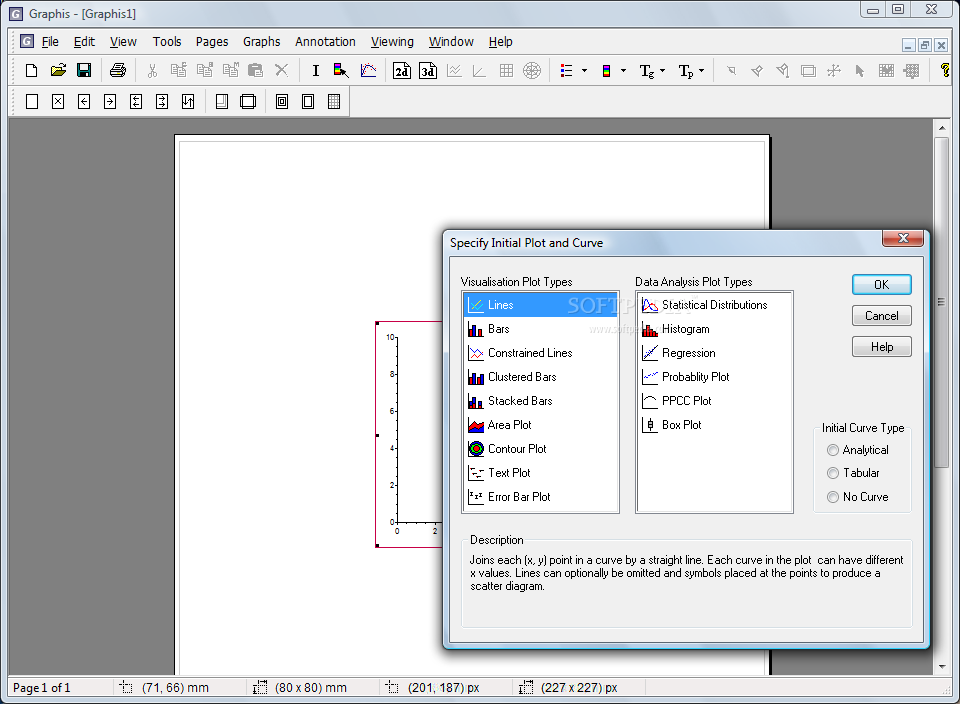The width and height of the screenshot is (960, 704).
Task: Click the New document icon
Action: [31, 71]
